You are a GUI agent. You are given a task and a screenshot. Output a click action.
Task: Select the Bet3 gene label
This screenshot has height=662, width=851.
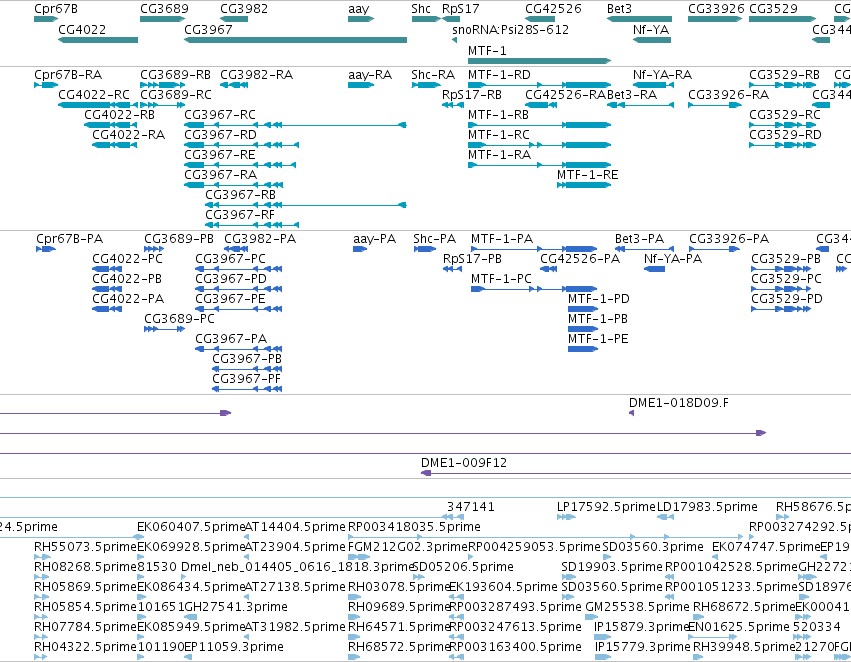(619, 9)
